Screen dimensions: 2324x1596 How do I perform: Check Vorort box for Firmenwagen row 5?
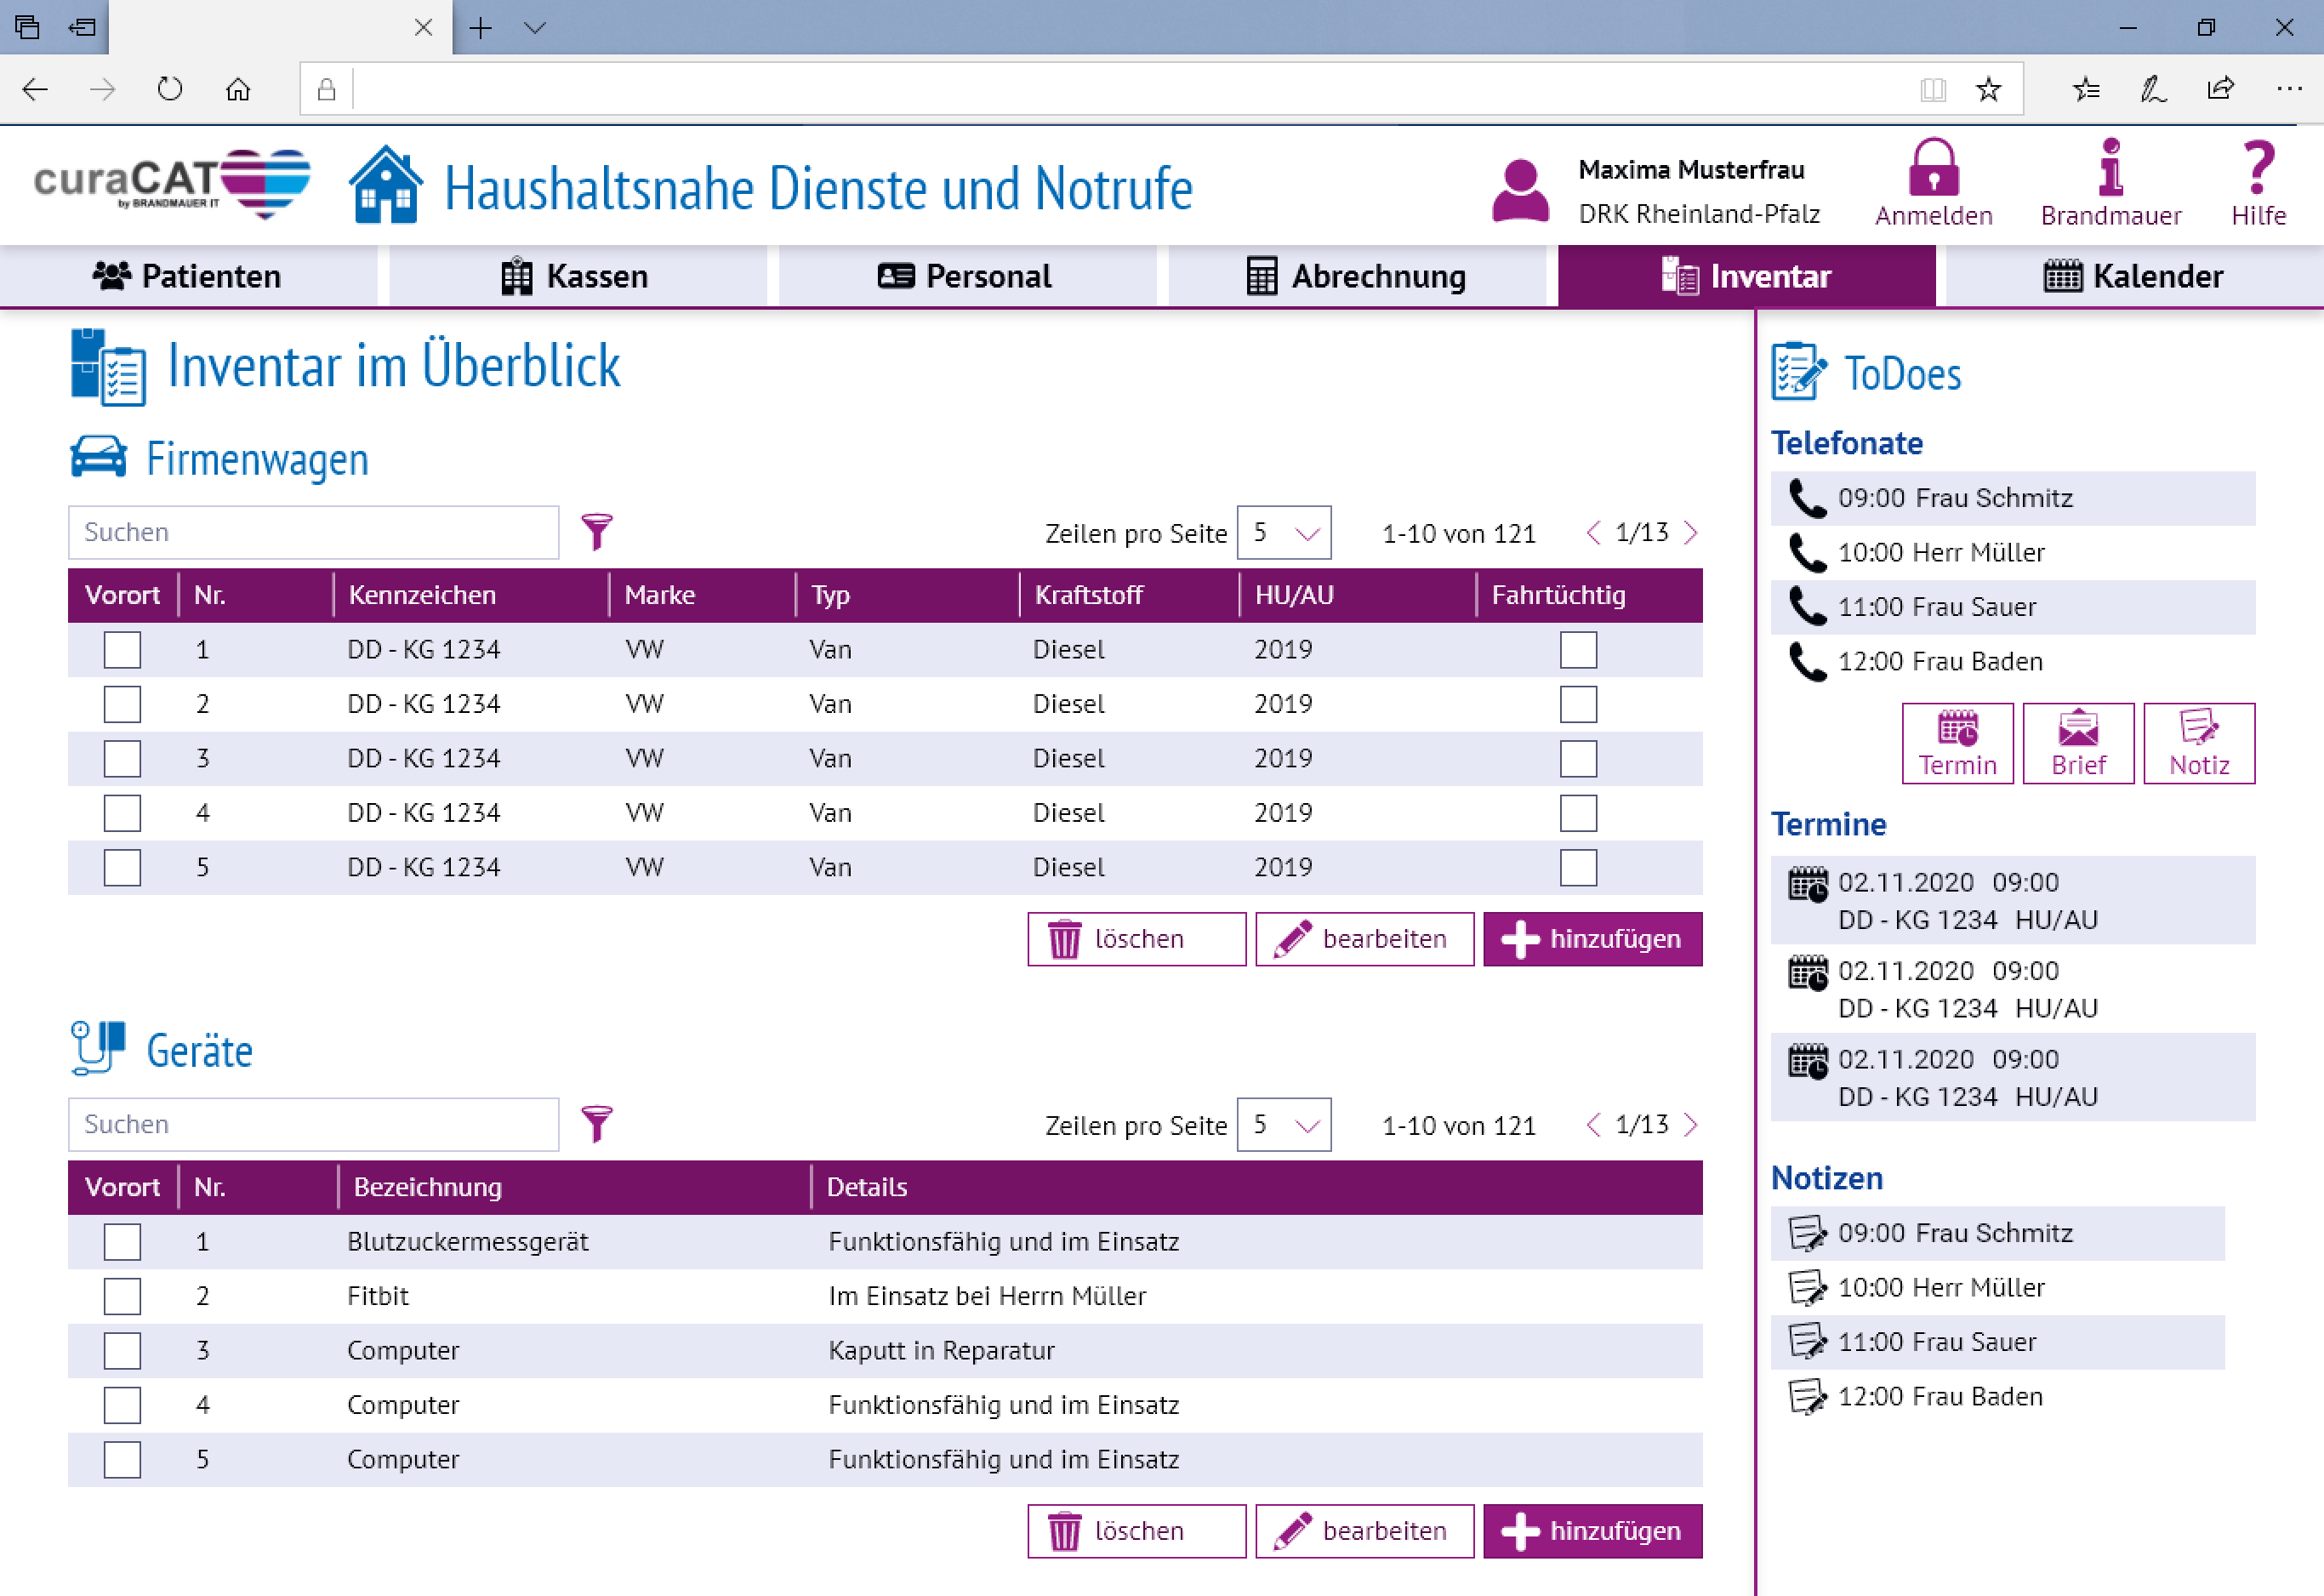click(122, 868)
